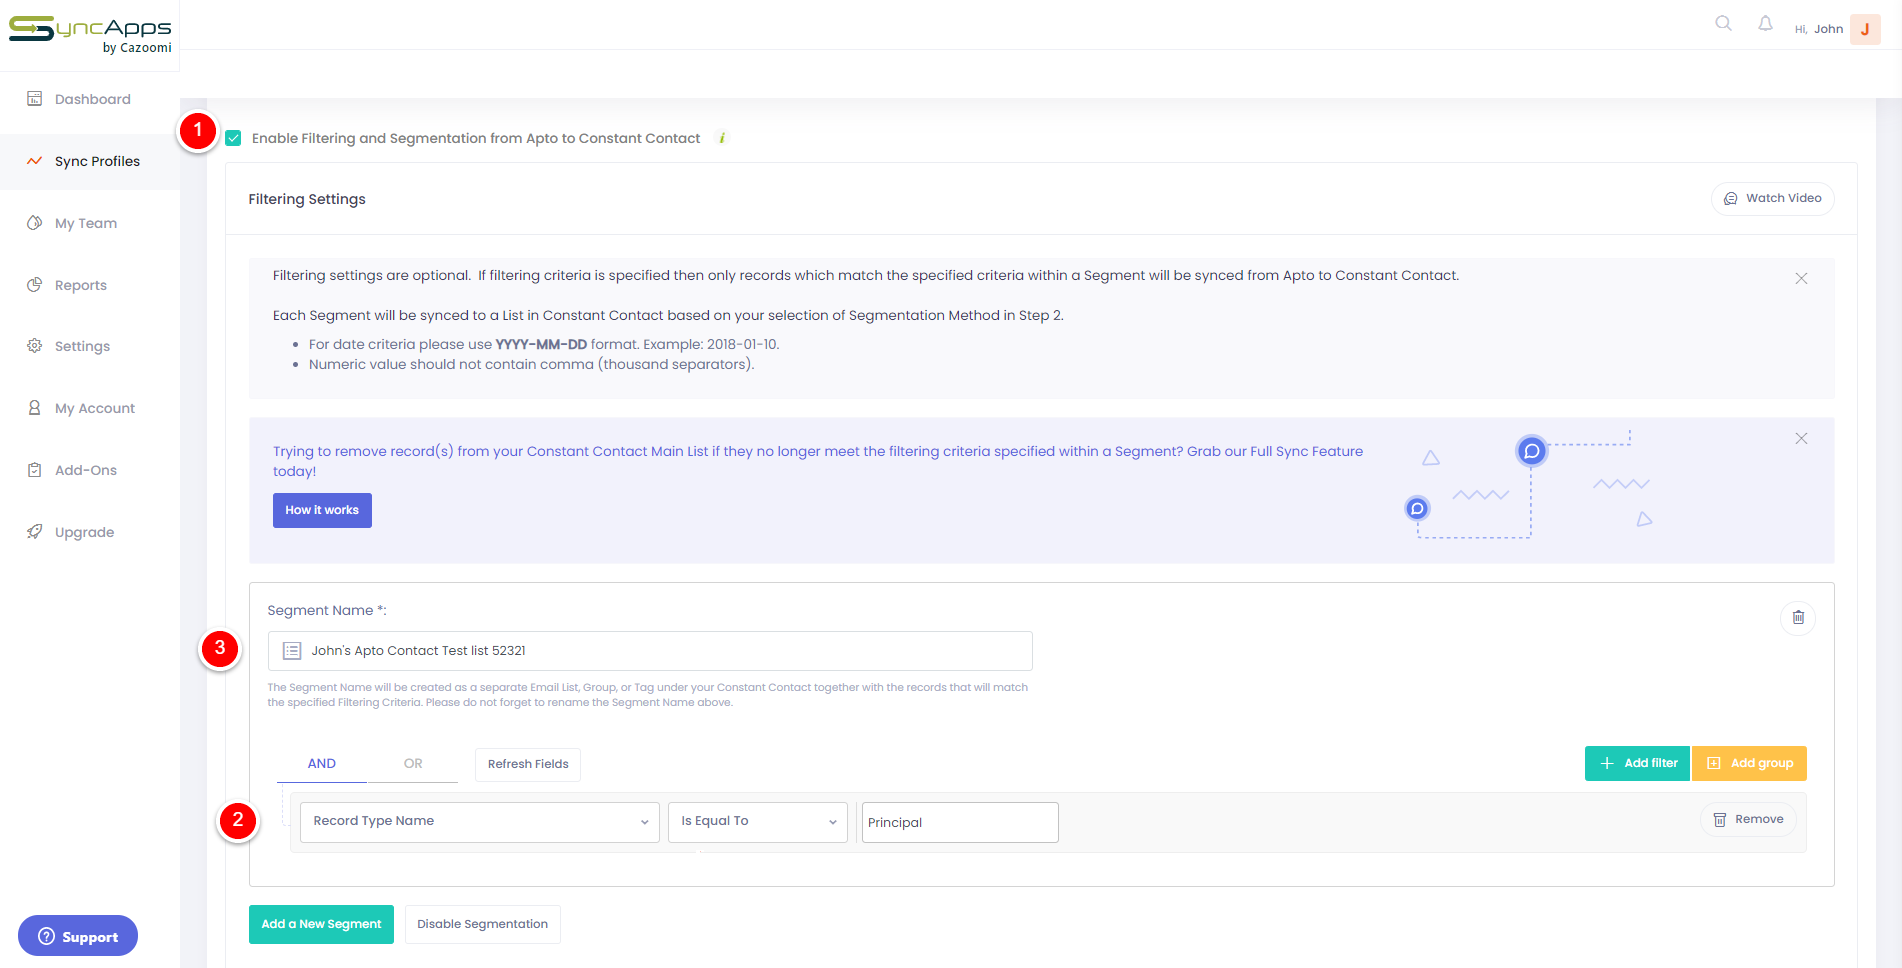Toggle Enable Filtering and Segmentation checkbox
Screen dimensions: 1902x968
(x=233, y=138)
